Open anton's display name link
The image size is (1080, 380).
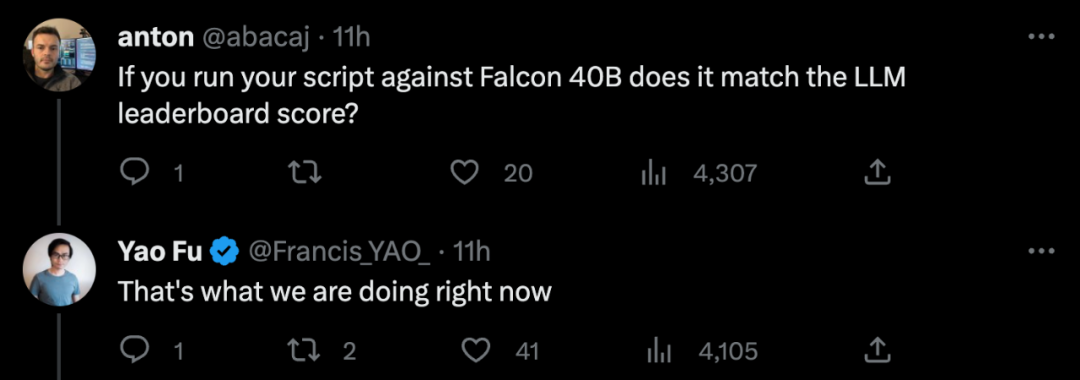coord(156,38)
